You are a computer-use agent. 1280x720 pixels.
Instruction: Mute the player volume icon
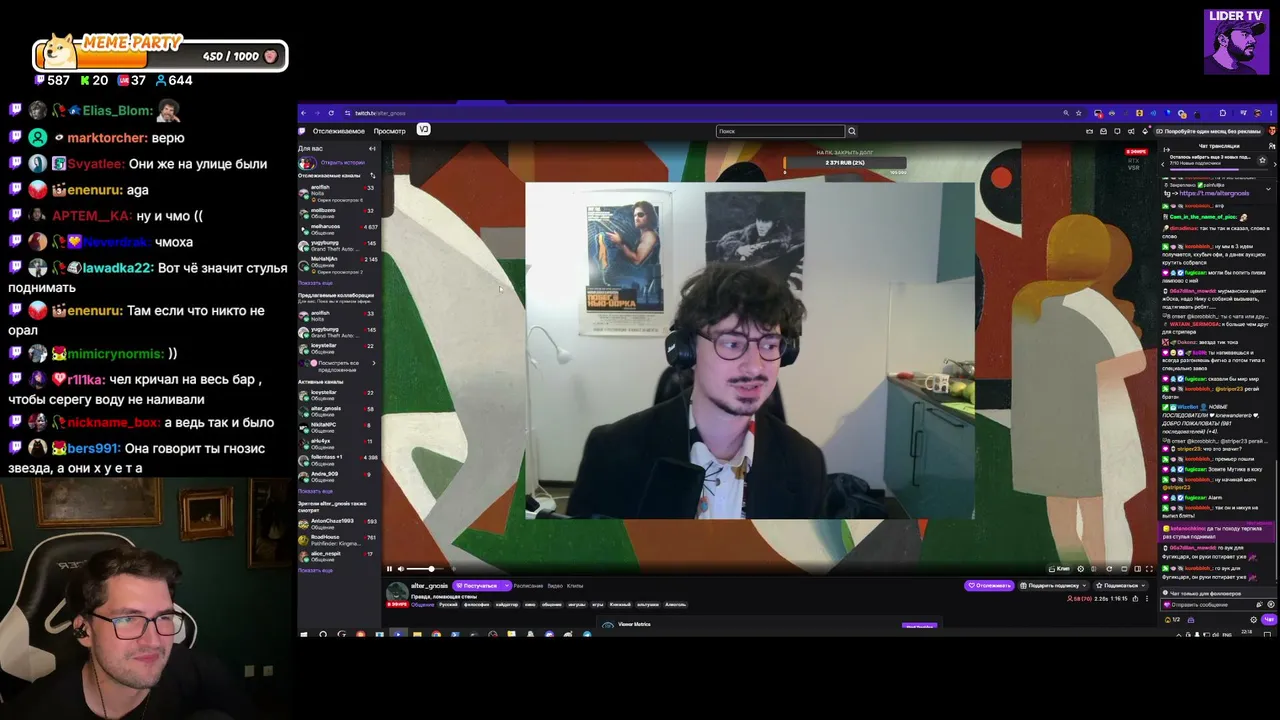[401, 569]
